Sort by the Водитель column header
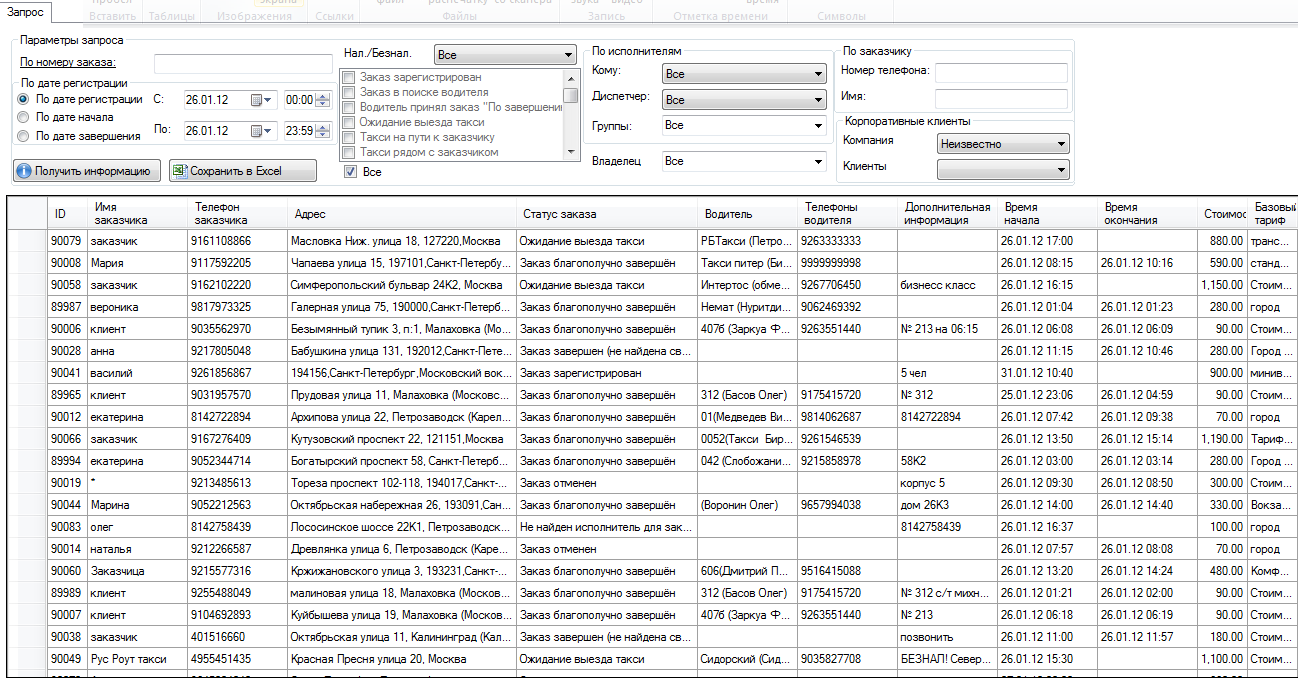The height and width of the screenshot is (680, 1298). click(747, 214)
